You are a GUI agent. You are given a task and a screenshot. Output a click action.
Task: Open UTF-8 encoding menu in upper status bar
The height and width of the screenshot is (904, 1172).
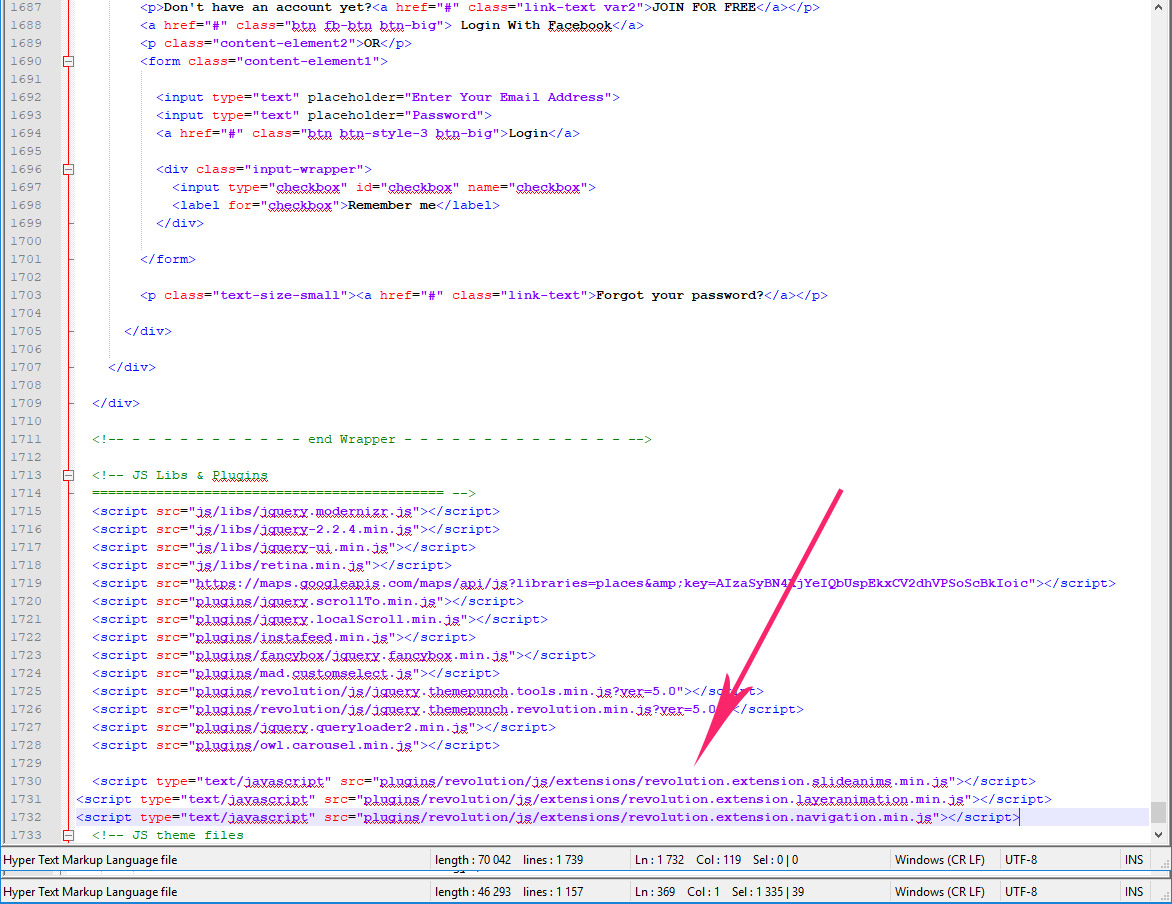coord(1020,860)
